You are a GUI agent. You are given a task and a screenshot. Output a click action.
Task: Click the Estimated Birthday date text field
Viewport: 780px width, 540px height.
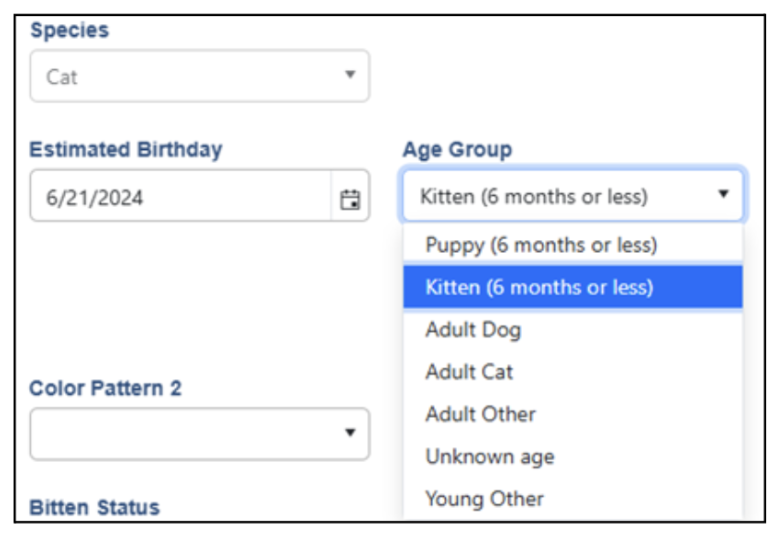pos(180,198)
